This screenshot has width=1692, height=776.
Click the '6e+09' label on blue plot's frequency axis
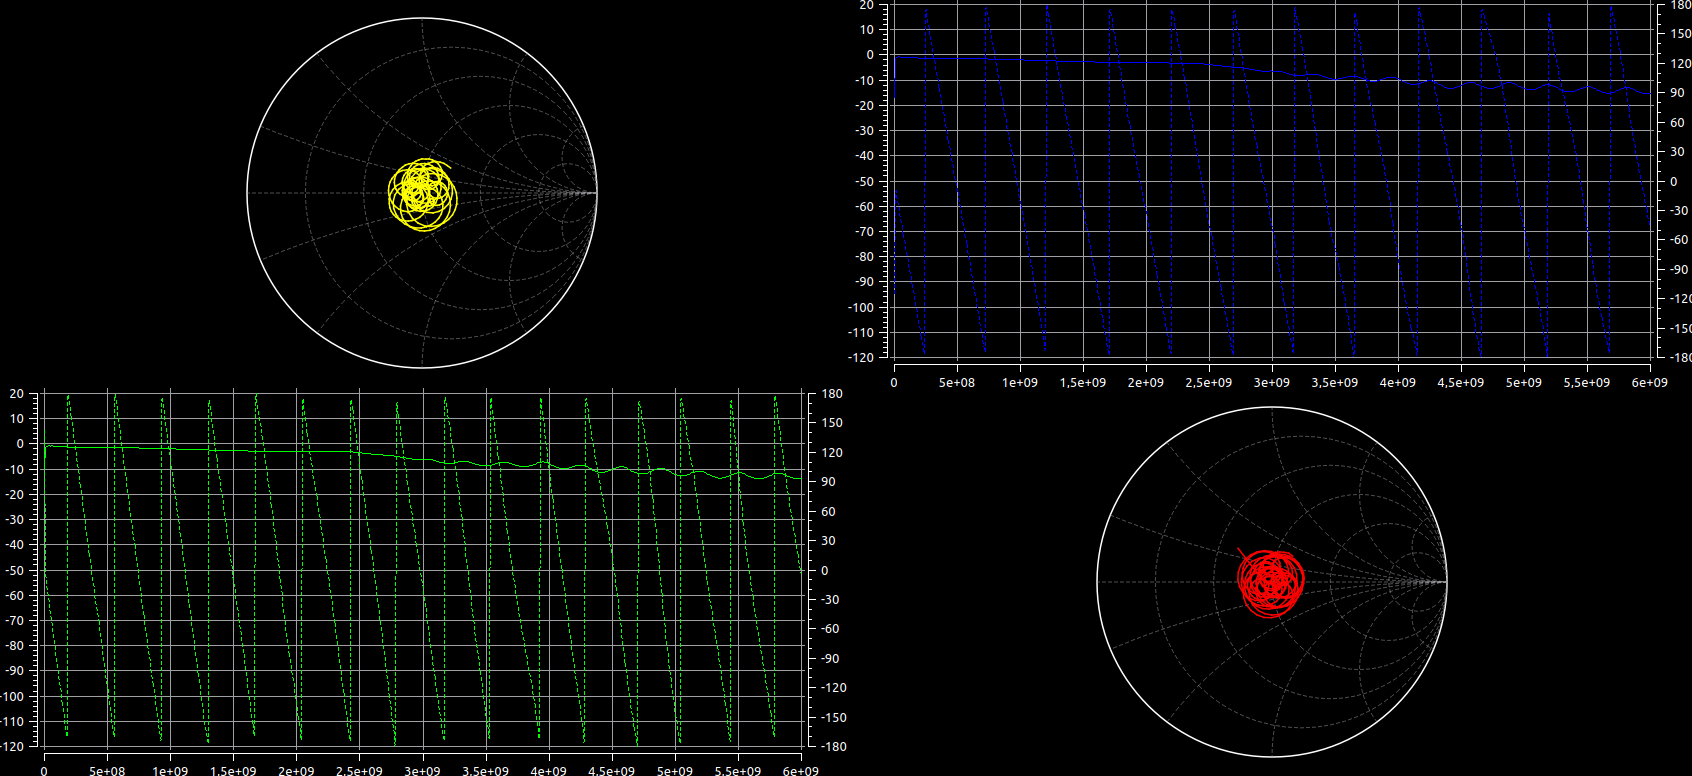point(1650,383)
